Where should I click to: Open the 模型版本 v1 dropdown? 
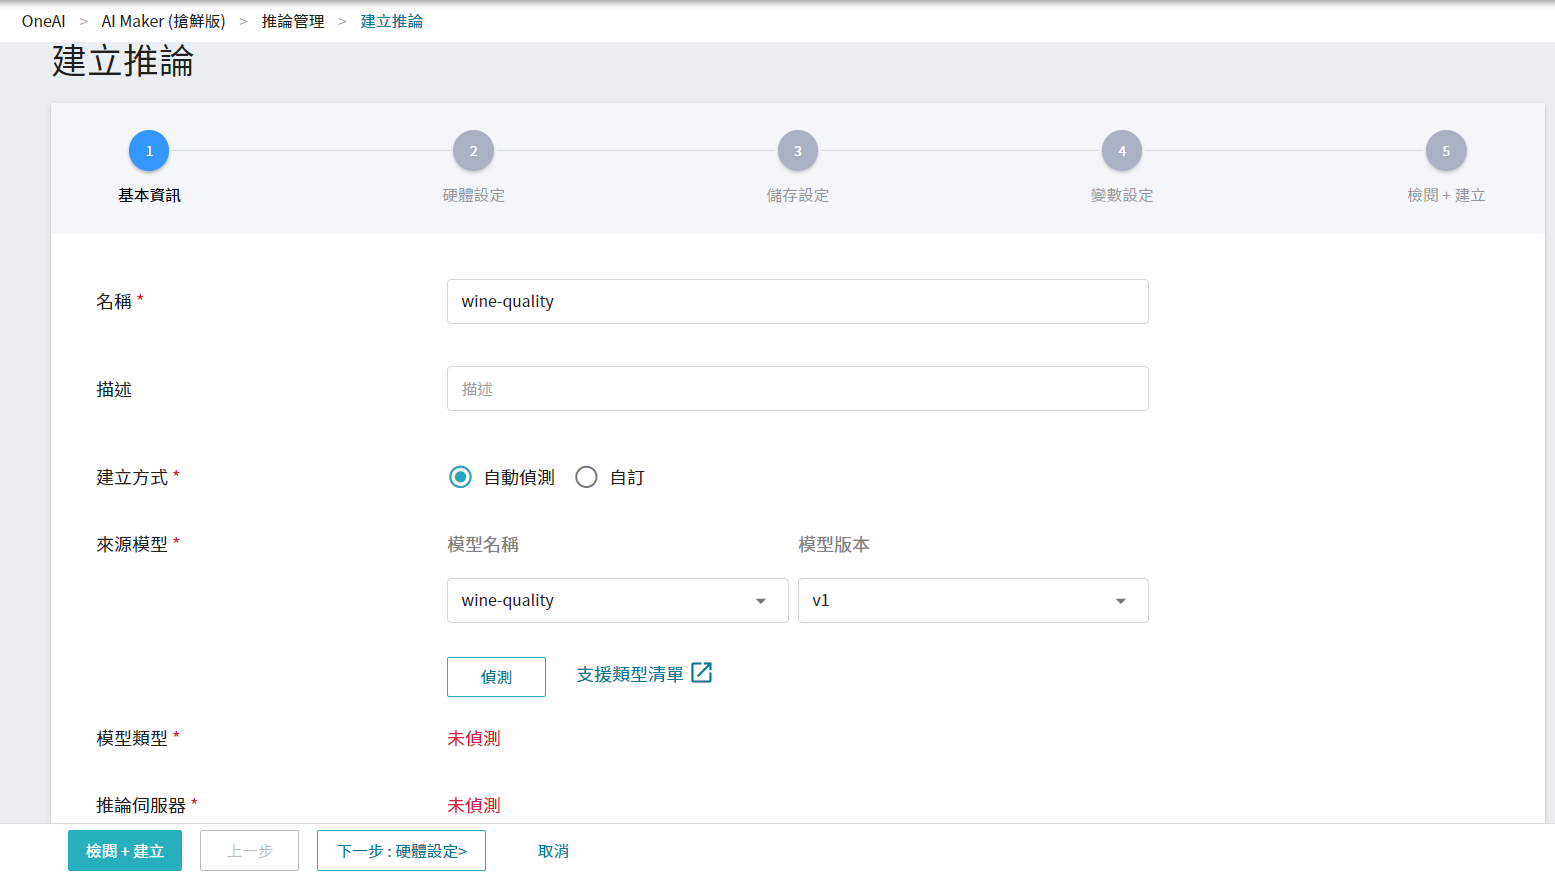point(972,600)
